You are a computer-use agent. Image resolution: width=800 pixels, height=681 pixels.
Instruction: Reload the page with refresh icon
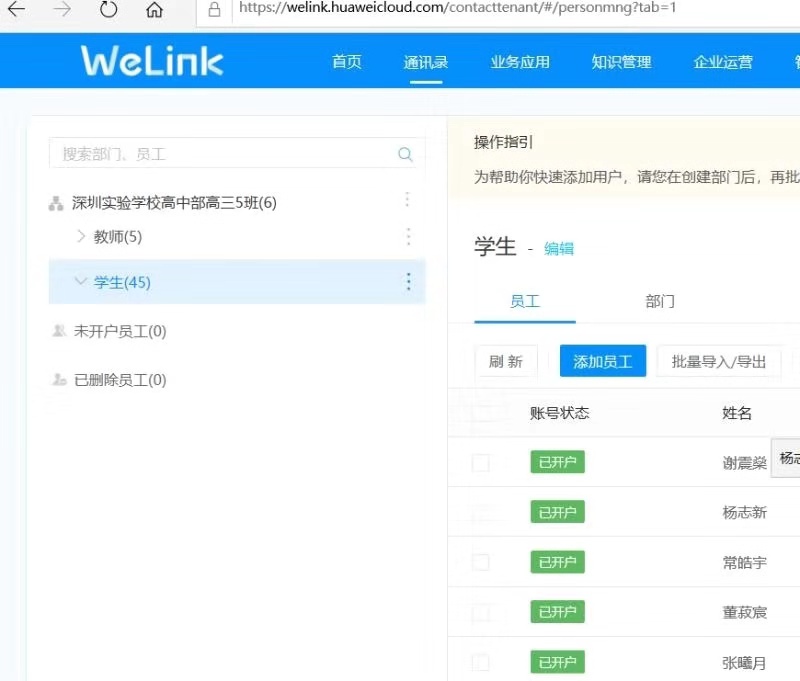108,9
